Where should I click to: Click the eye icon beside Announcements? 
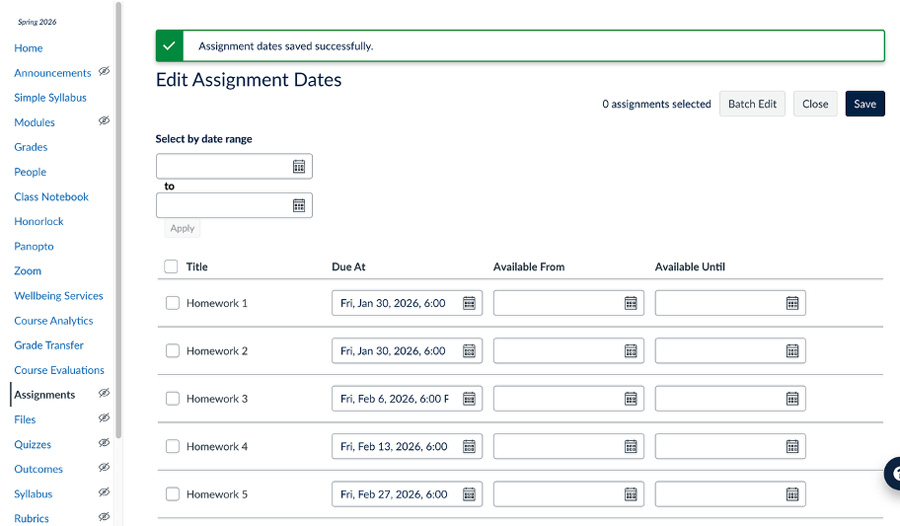pyautogui.click(x=104, y=72)
